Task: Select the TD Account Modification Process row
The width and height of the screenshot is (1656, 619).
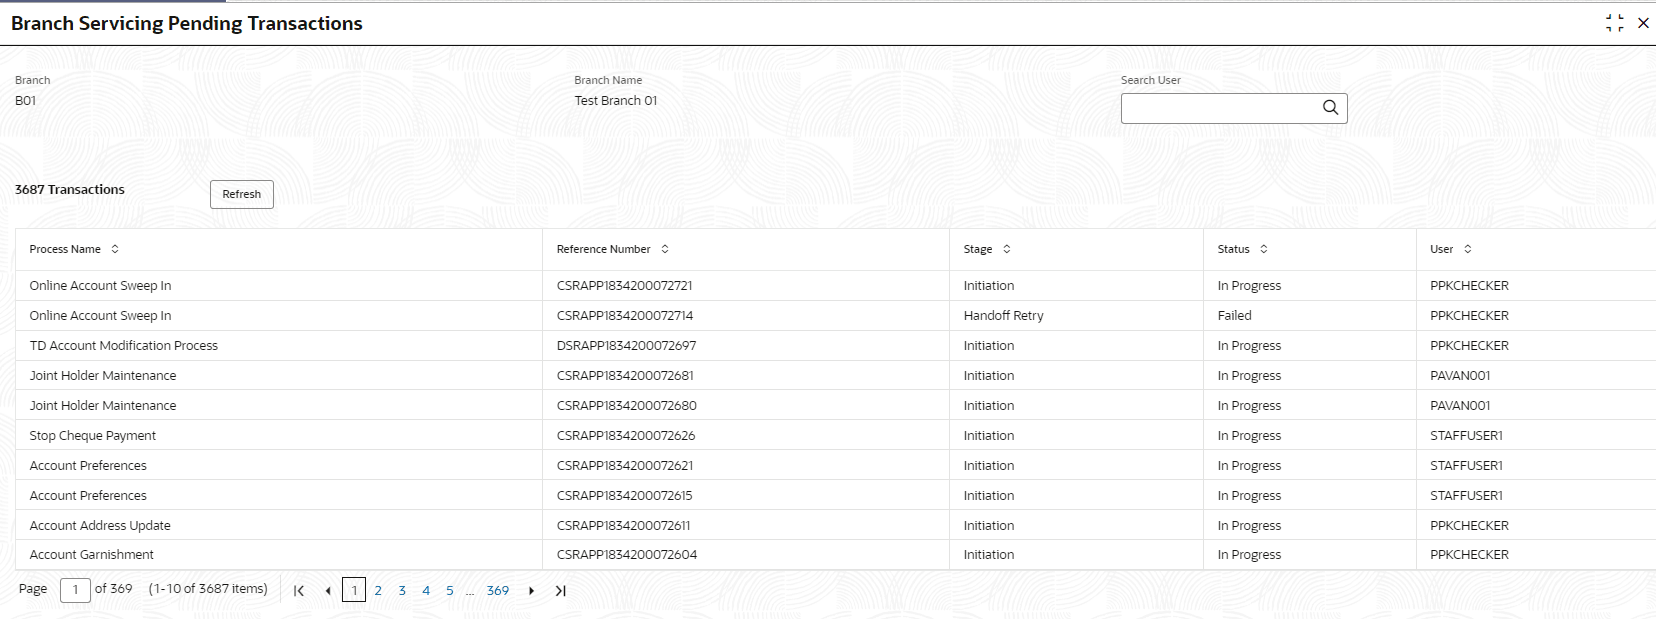Action: (x=835, y=345)
